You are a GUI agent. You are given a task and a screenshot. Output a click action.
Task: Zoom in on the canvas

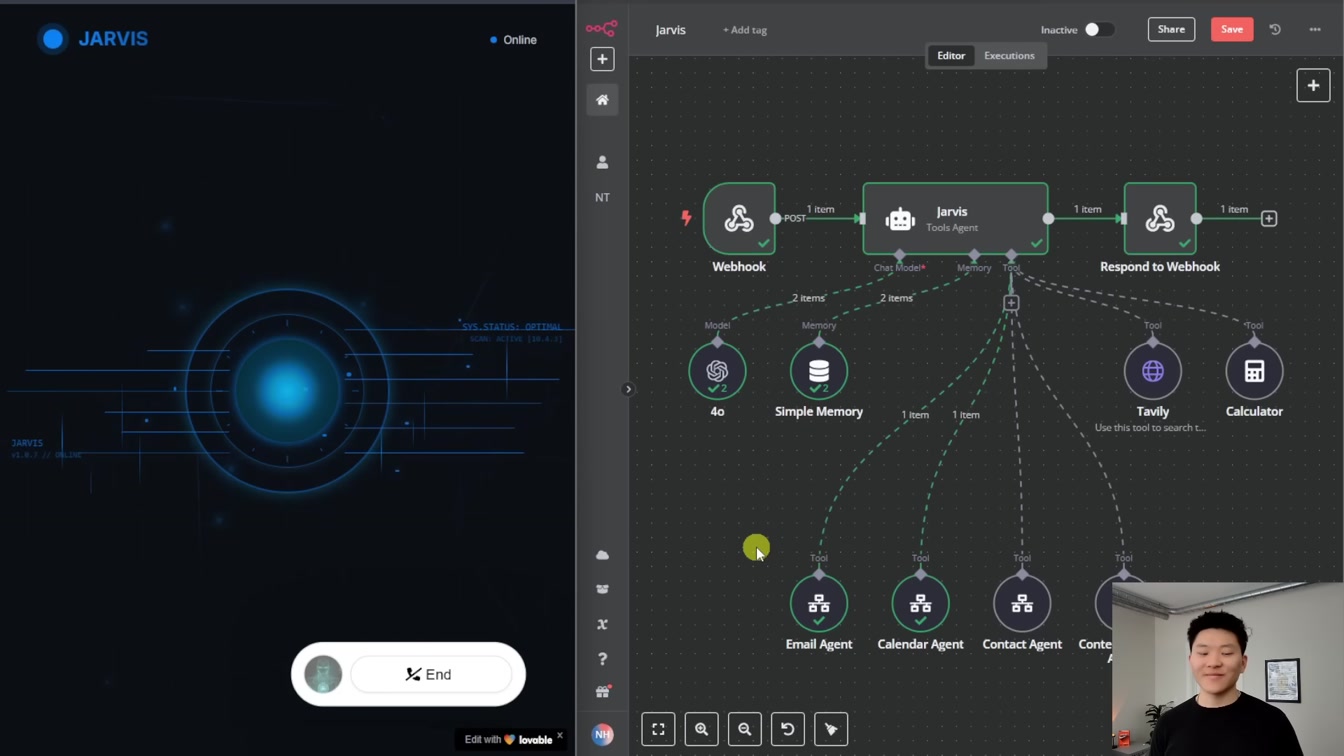[x=701, y=729]
